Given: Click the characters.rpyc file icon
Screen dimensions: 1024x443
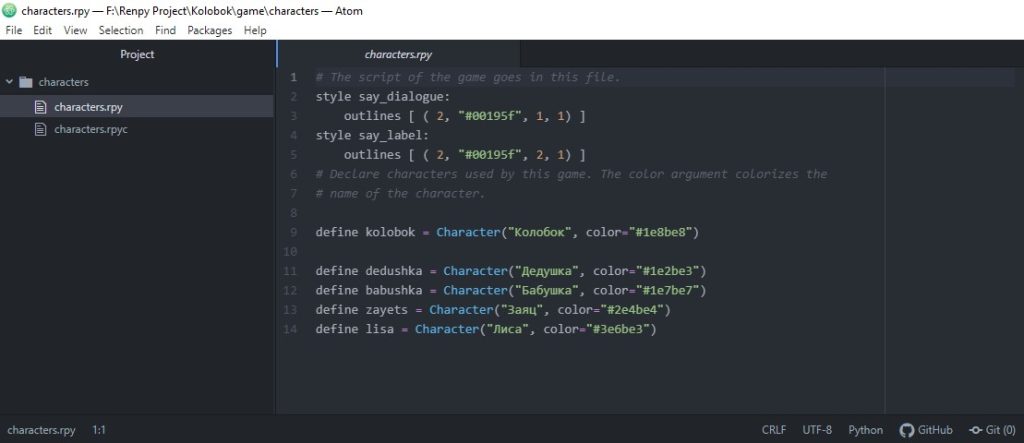Looking at the screenshot, I should coord(40,129).
